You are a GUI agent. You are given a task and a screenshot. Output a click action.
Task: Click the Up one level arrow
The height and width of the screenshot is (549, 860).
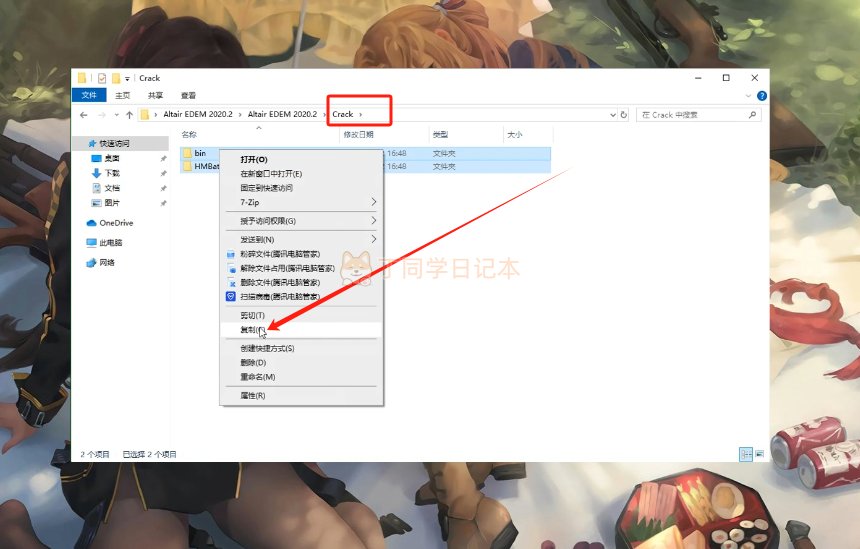pyautogui.click(x=129, y=115)
